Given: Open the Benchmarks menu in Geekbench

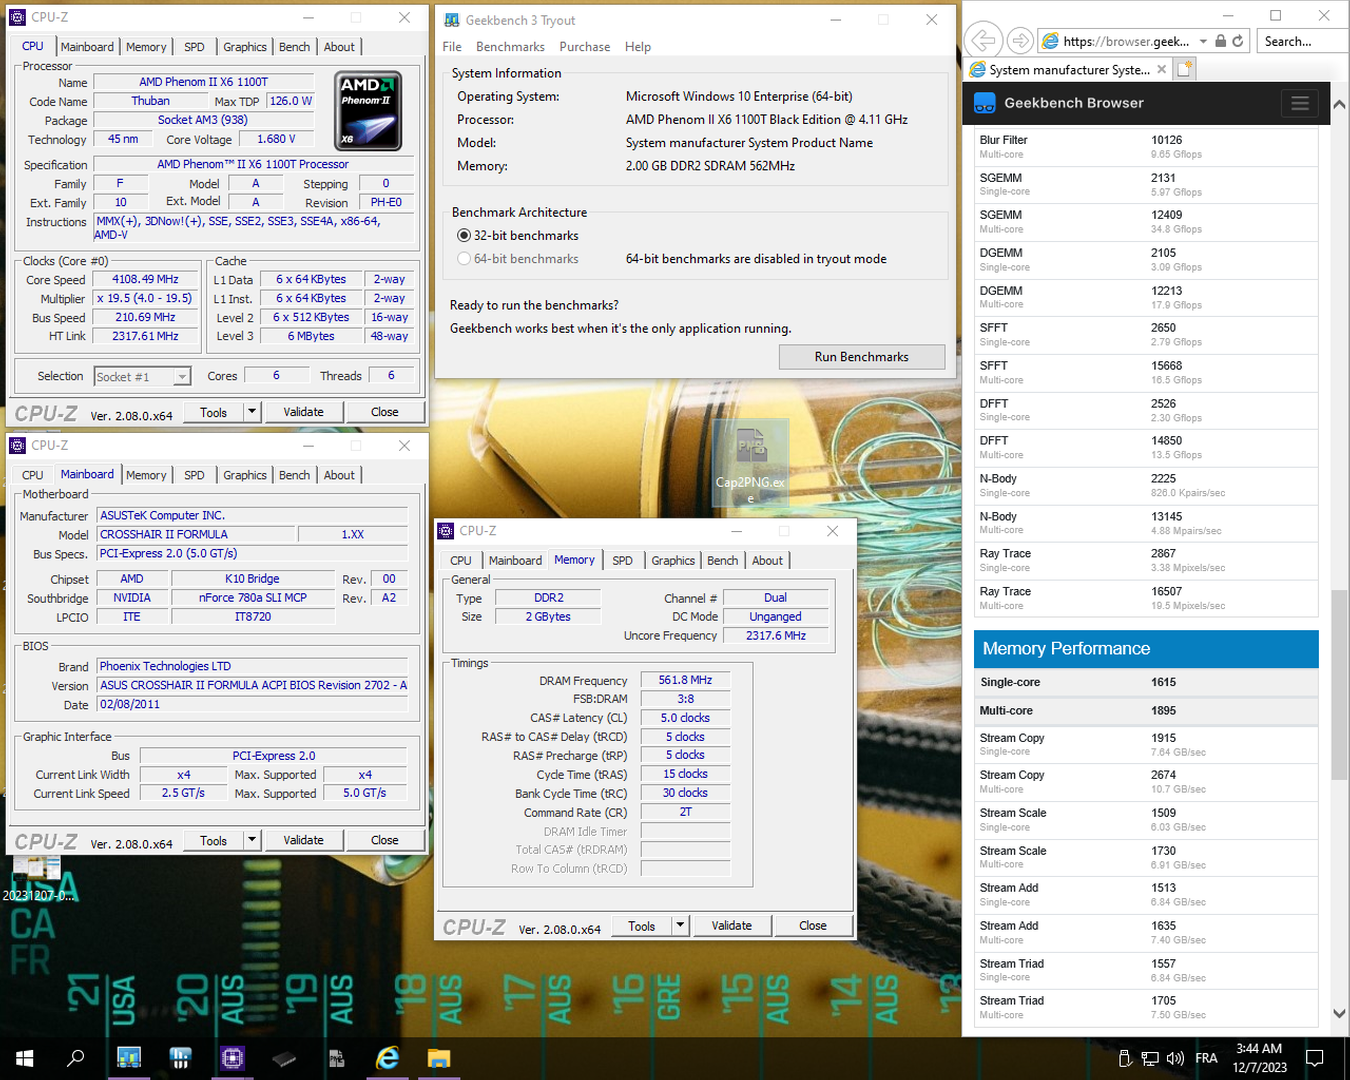Looking at the screenshot, I should 510,47.
